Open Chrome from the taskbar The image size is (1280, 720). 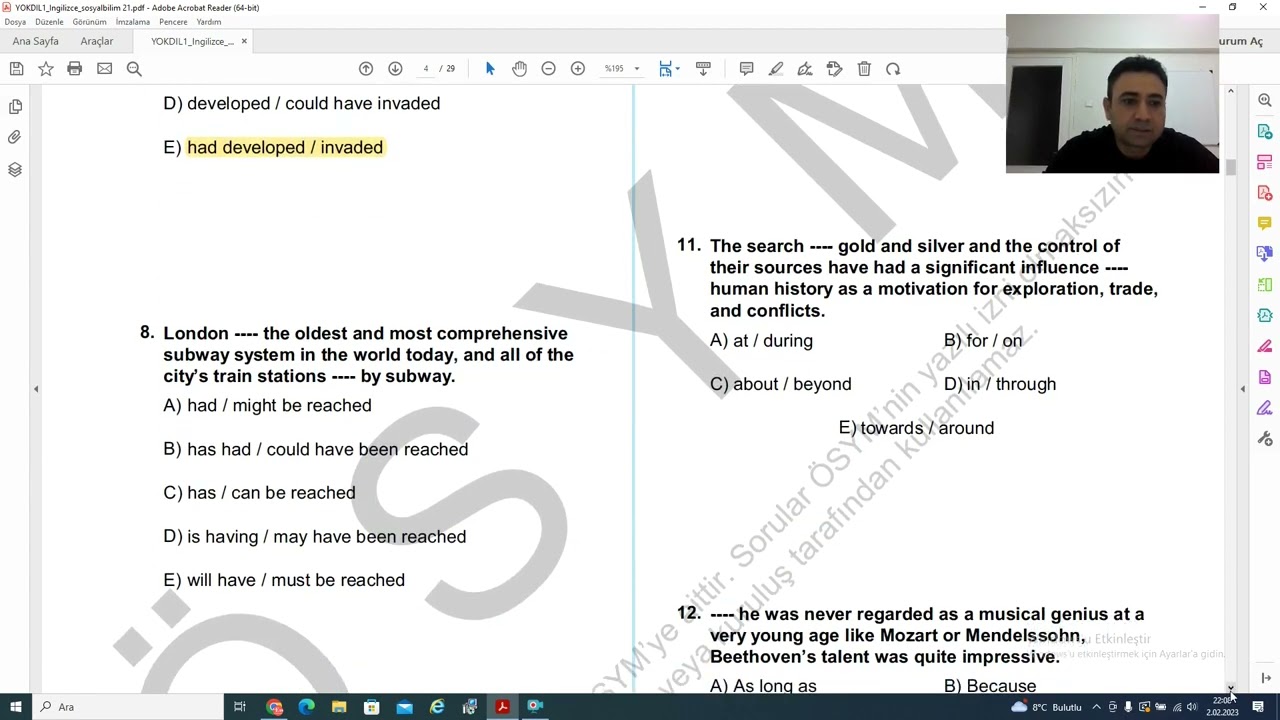274,707
